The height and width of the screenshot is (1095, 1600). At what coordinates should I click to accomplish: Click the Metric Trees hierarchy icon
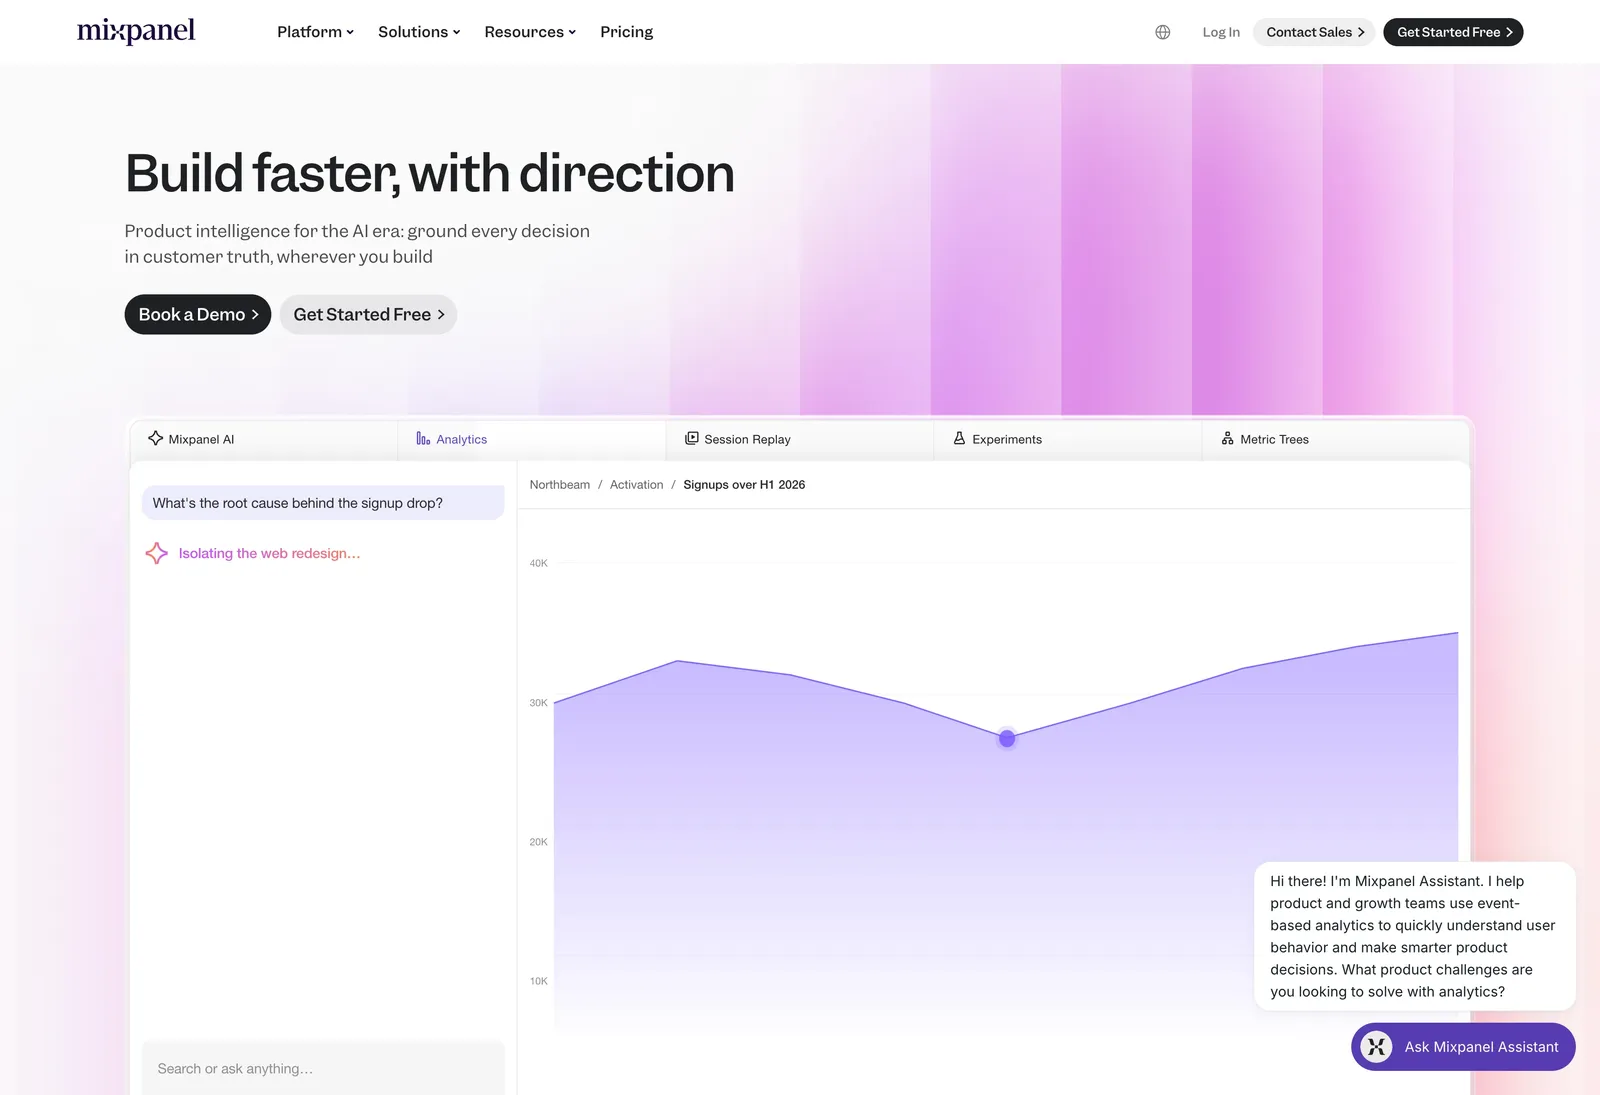[1227, 438]
